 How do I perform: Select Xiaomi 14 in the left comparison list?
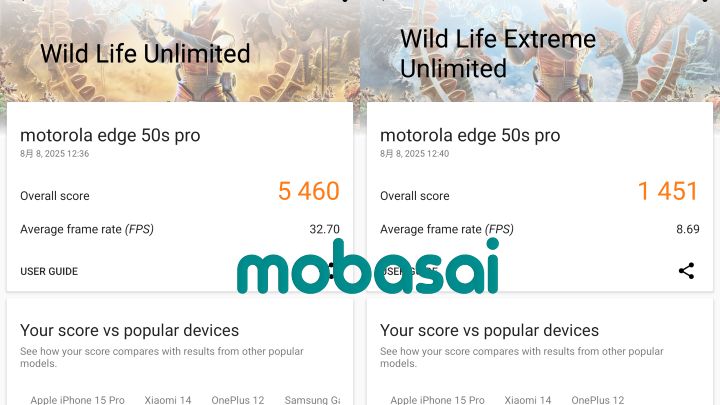pos(167,400)
